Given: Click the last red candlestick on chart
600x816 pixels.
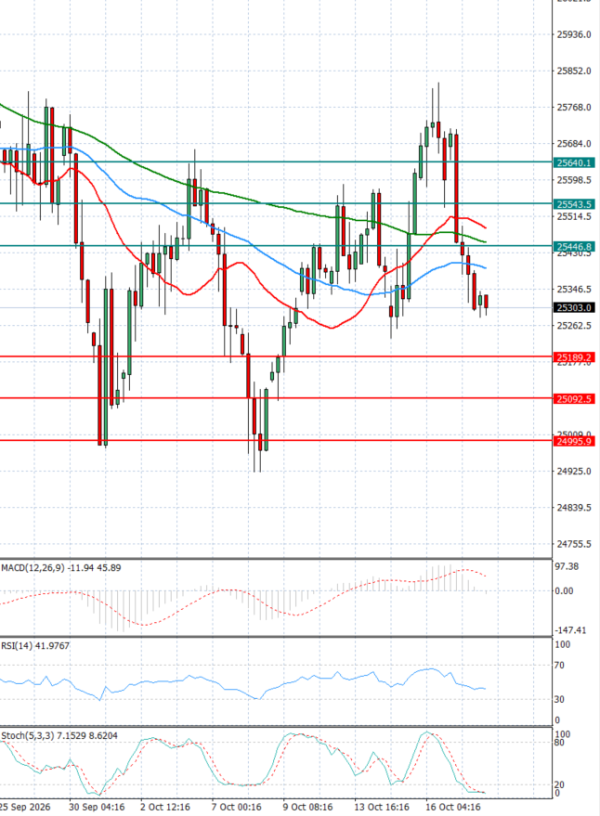Looking at the screenshot, I should point(486,301).
